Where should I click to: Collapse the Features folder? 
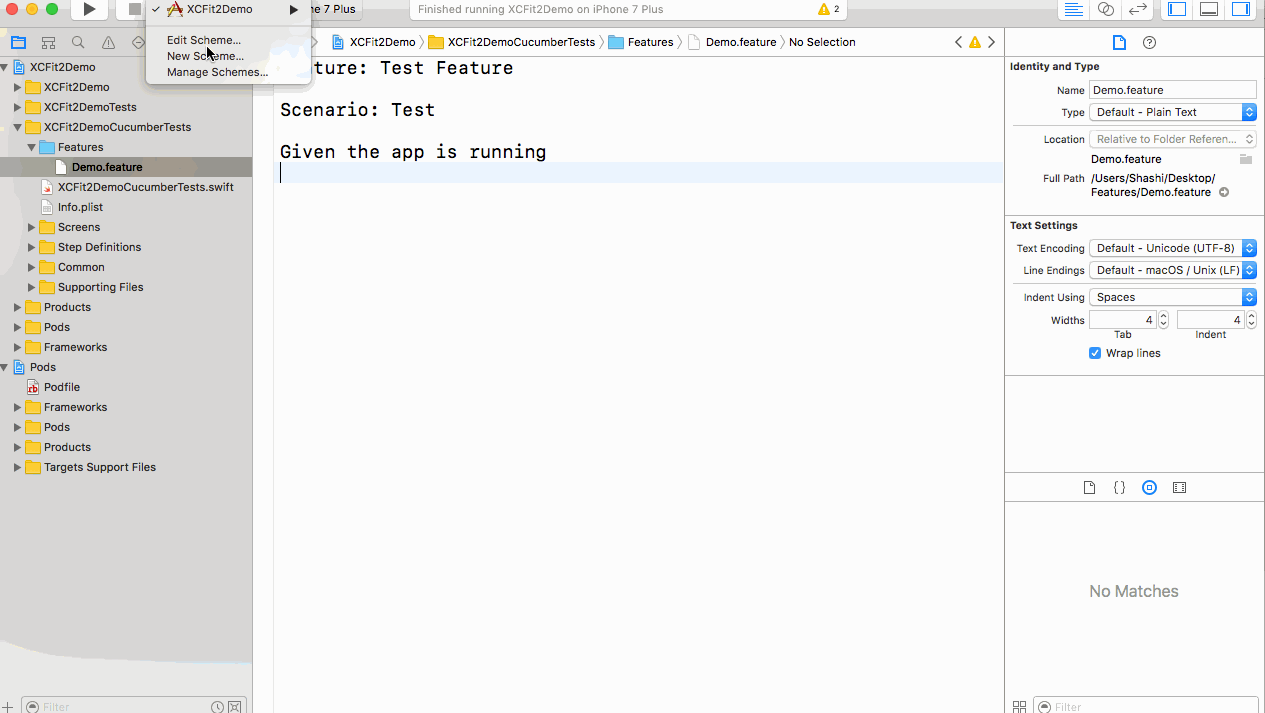[x=31, y=147]
